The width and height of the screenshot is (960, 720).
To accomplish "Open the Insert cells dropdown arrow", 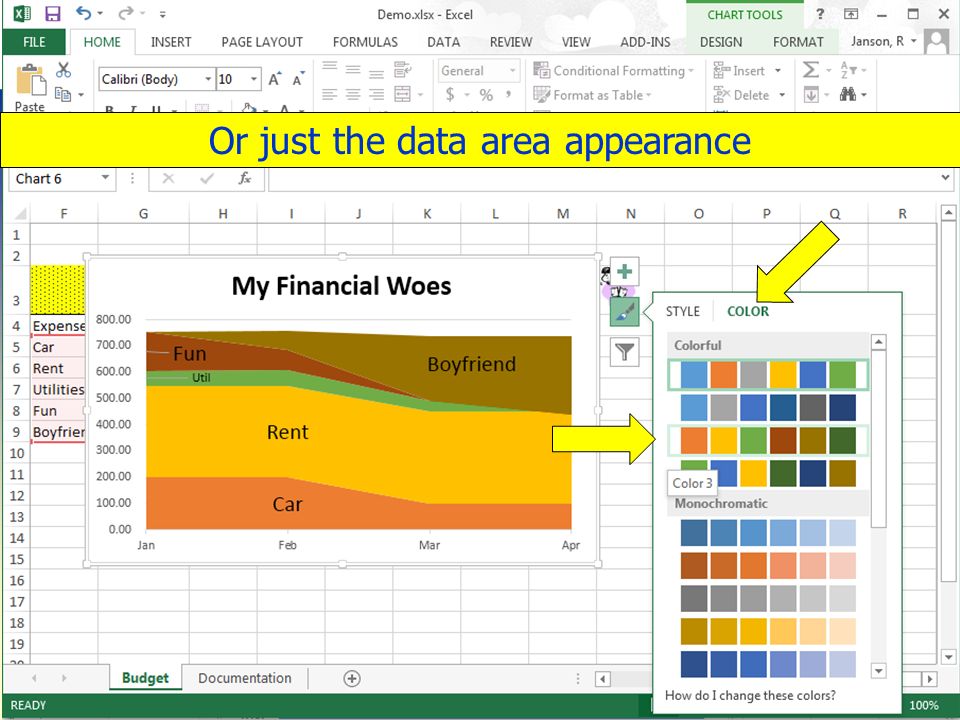I will coord(778,70).
